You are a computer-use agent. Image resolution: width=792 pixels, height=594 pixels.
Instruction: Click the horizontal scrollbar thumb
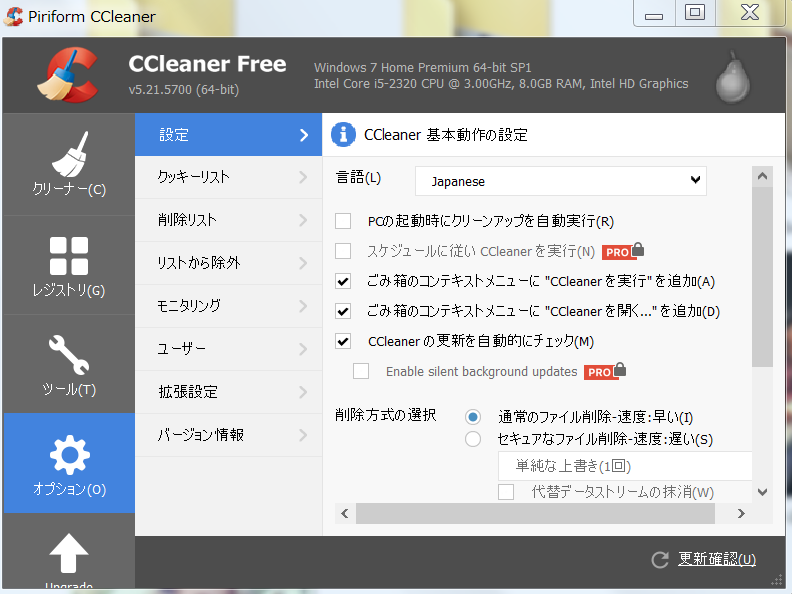(535, 513)
